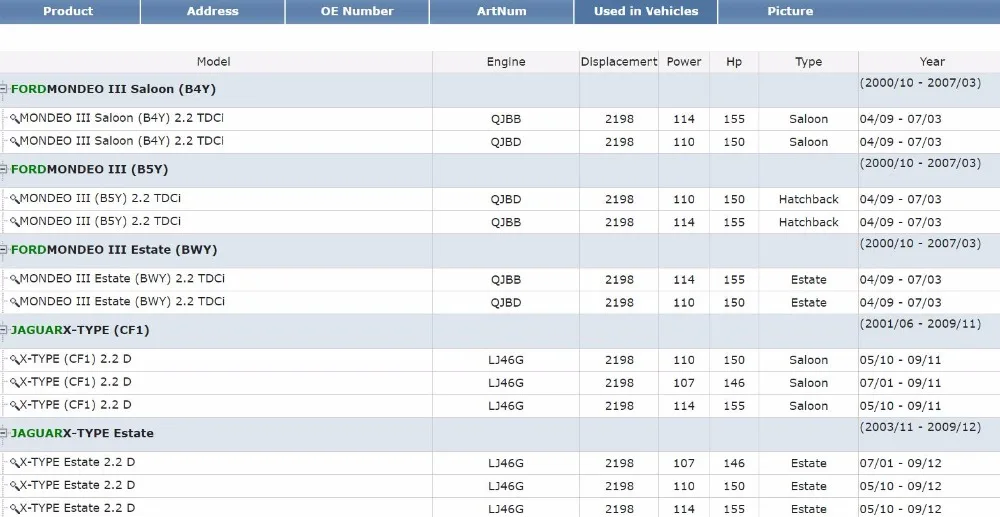Click magnifier icon for Mondeo (B5Y) QJBD row
Image resolution: width=1000 pixels, height=517 pixels.
[x=15, y=199]
